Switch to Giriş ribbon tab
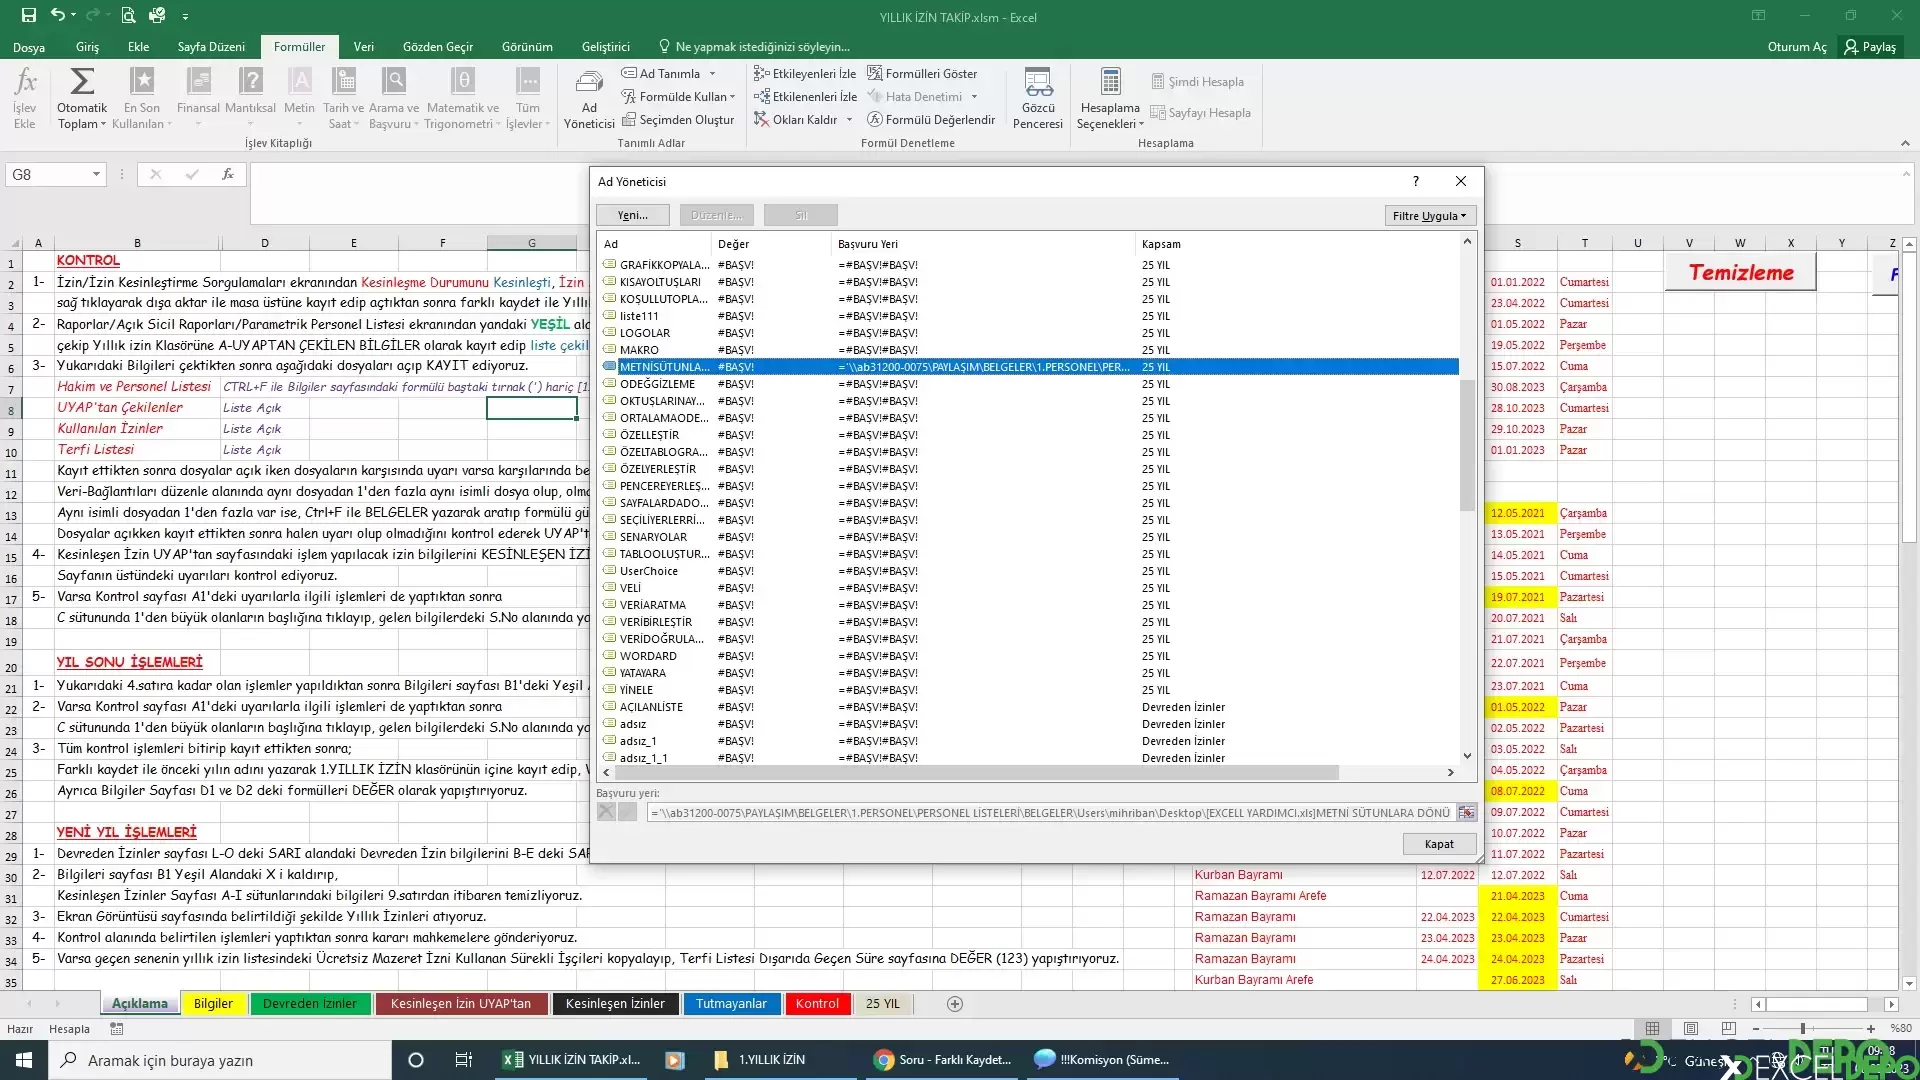The image size is (1920, 1080). point(87,47)
